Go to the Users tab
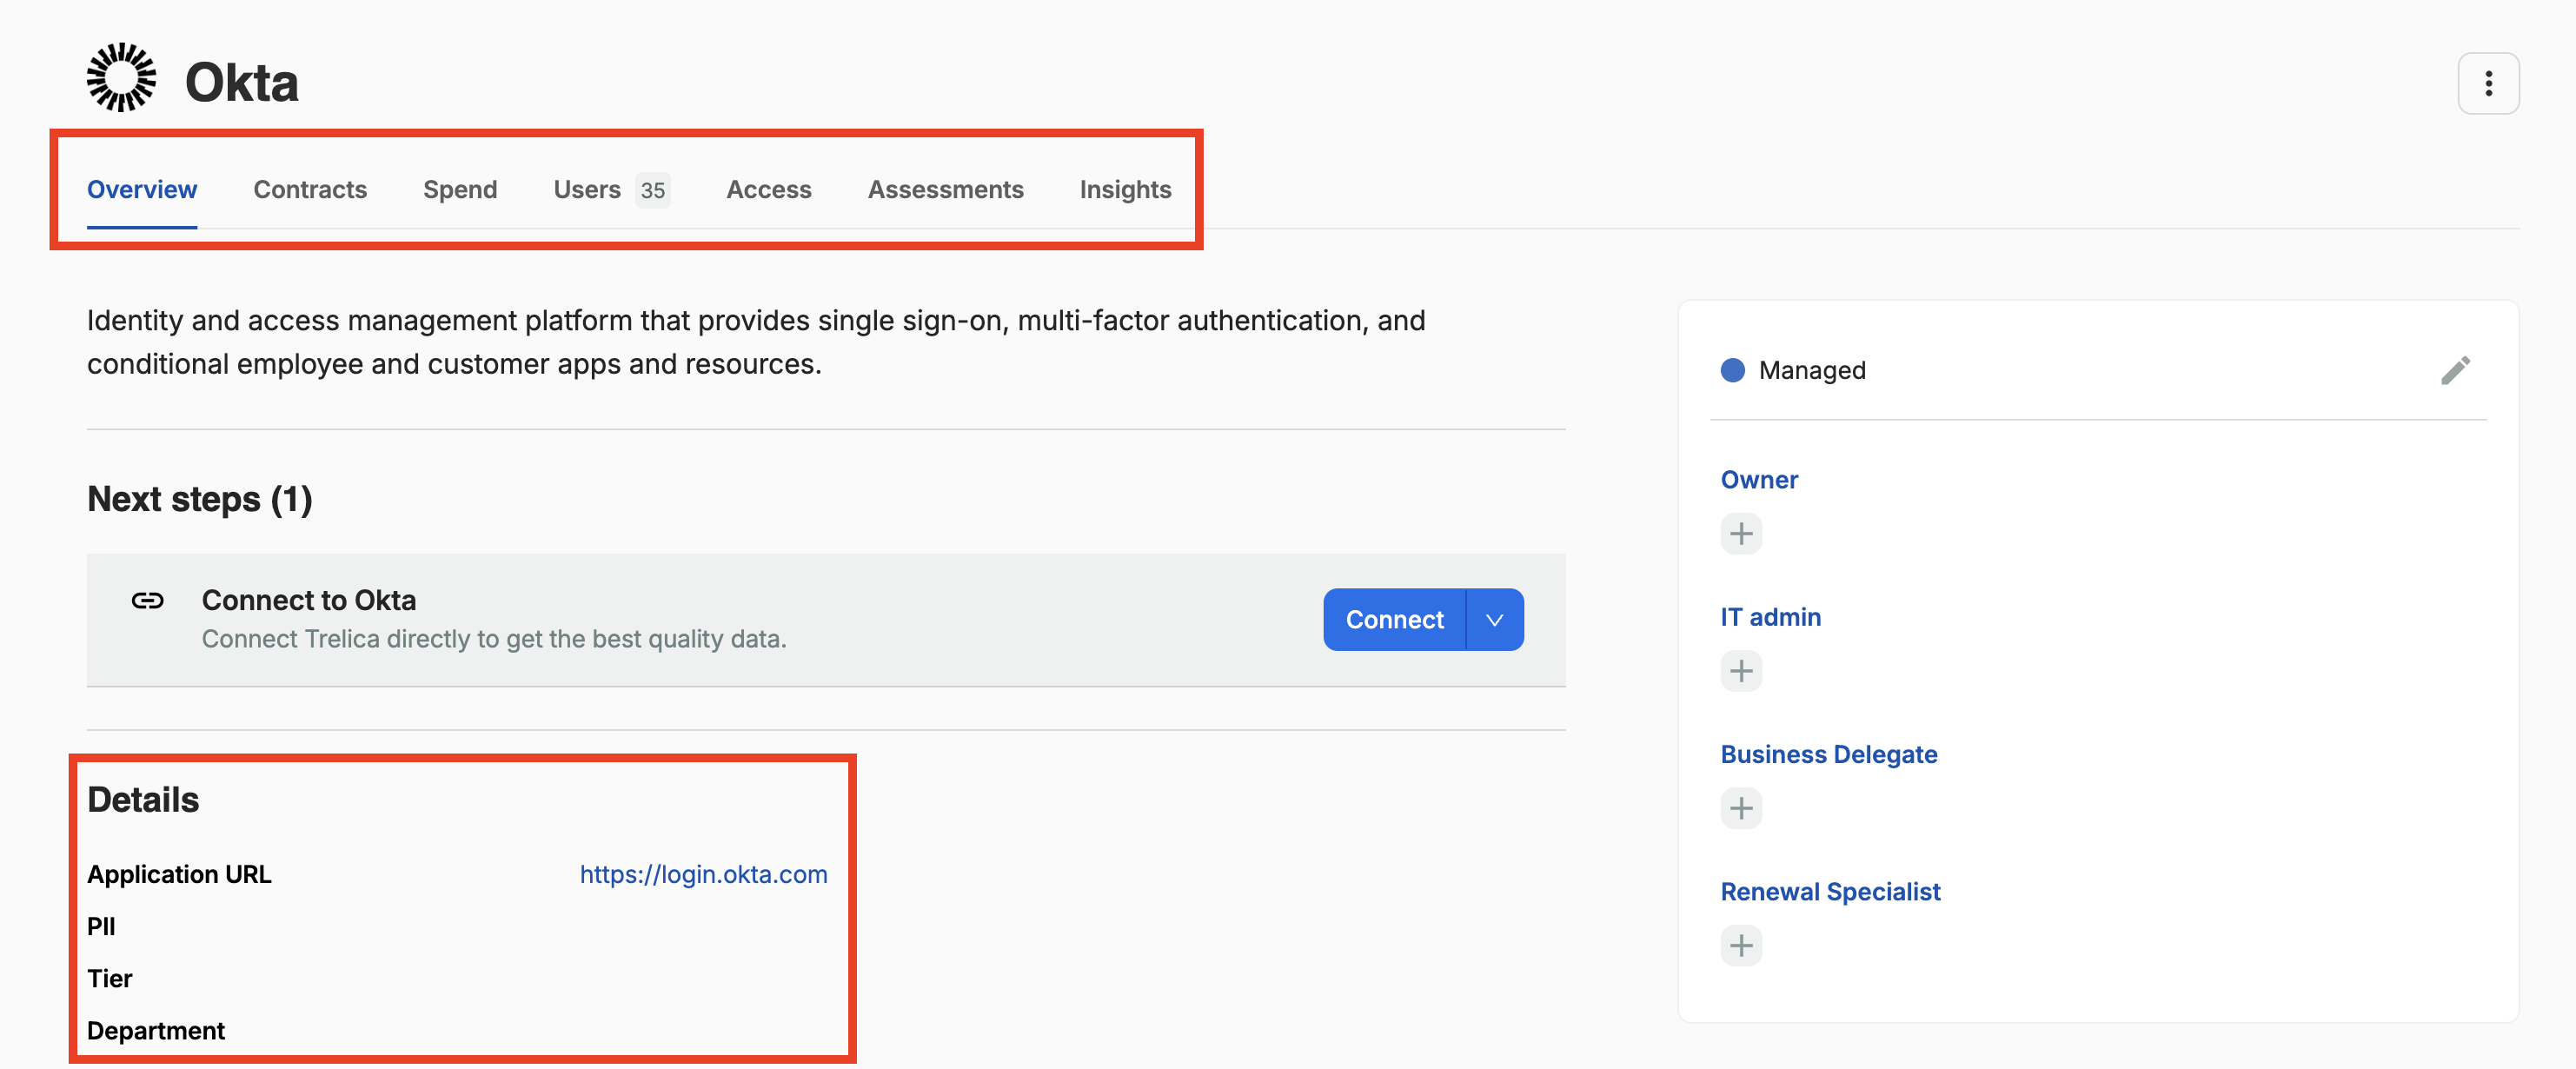 click(x=587, y=189)
